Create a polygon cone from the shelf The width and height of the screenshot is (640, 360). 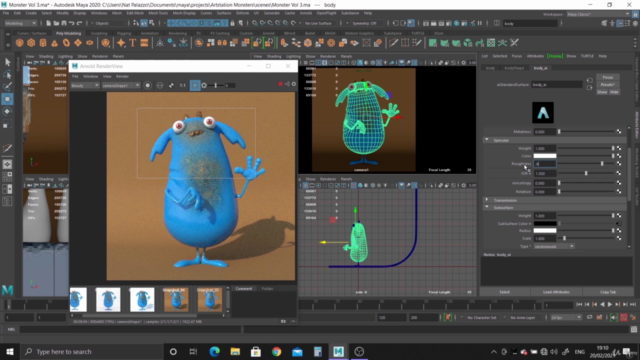pos(54,42)
